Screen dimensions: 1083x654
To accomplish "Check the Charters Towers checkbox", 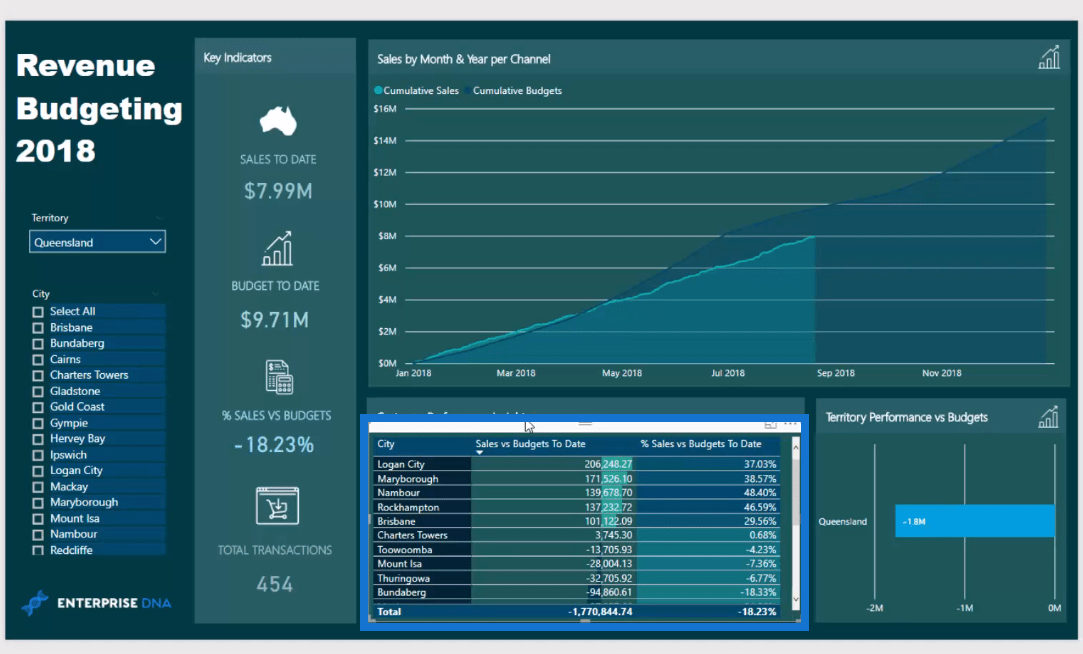I will pos(38,376).
